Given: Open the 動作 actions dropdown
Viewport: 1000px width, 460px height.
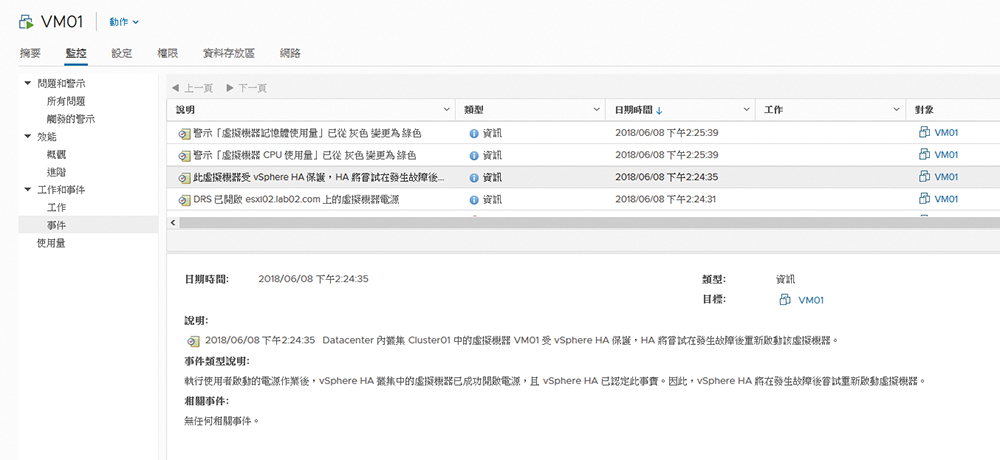Looking at the screenshot, I should tap(124, 22).
